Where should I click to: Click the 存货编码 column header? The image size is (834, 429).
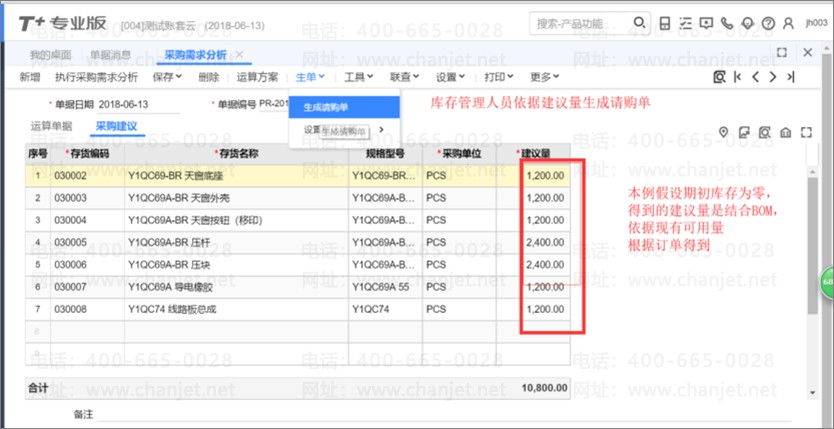pos(87,154)
